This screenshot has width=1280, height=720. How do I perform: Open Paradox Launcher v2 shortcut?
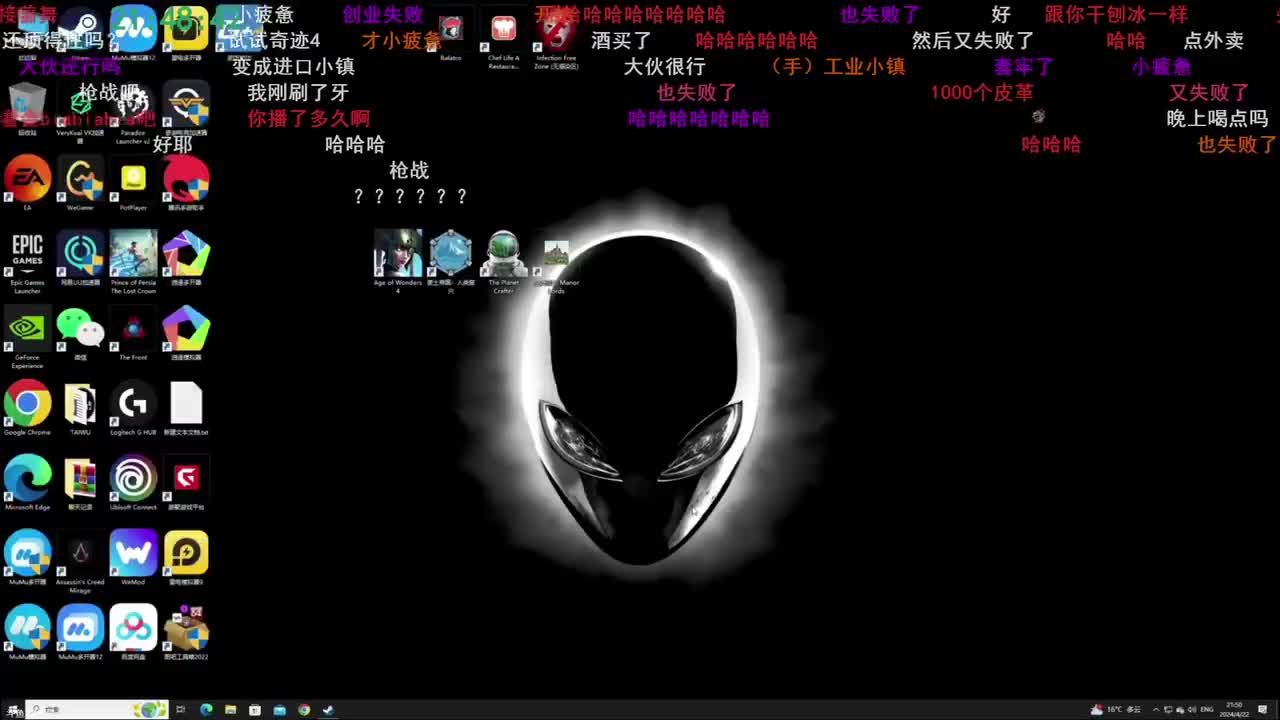pyautogui.click(x=133, y=112)
